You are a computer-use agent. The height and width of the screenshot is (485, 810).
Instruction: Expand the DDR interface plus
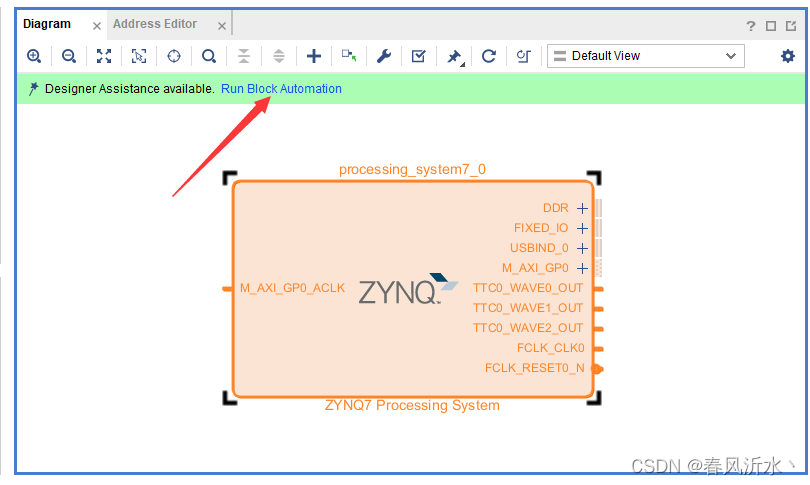coord(582,208)
